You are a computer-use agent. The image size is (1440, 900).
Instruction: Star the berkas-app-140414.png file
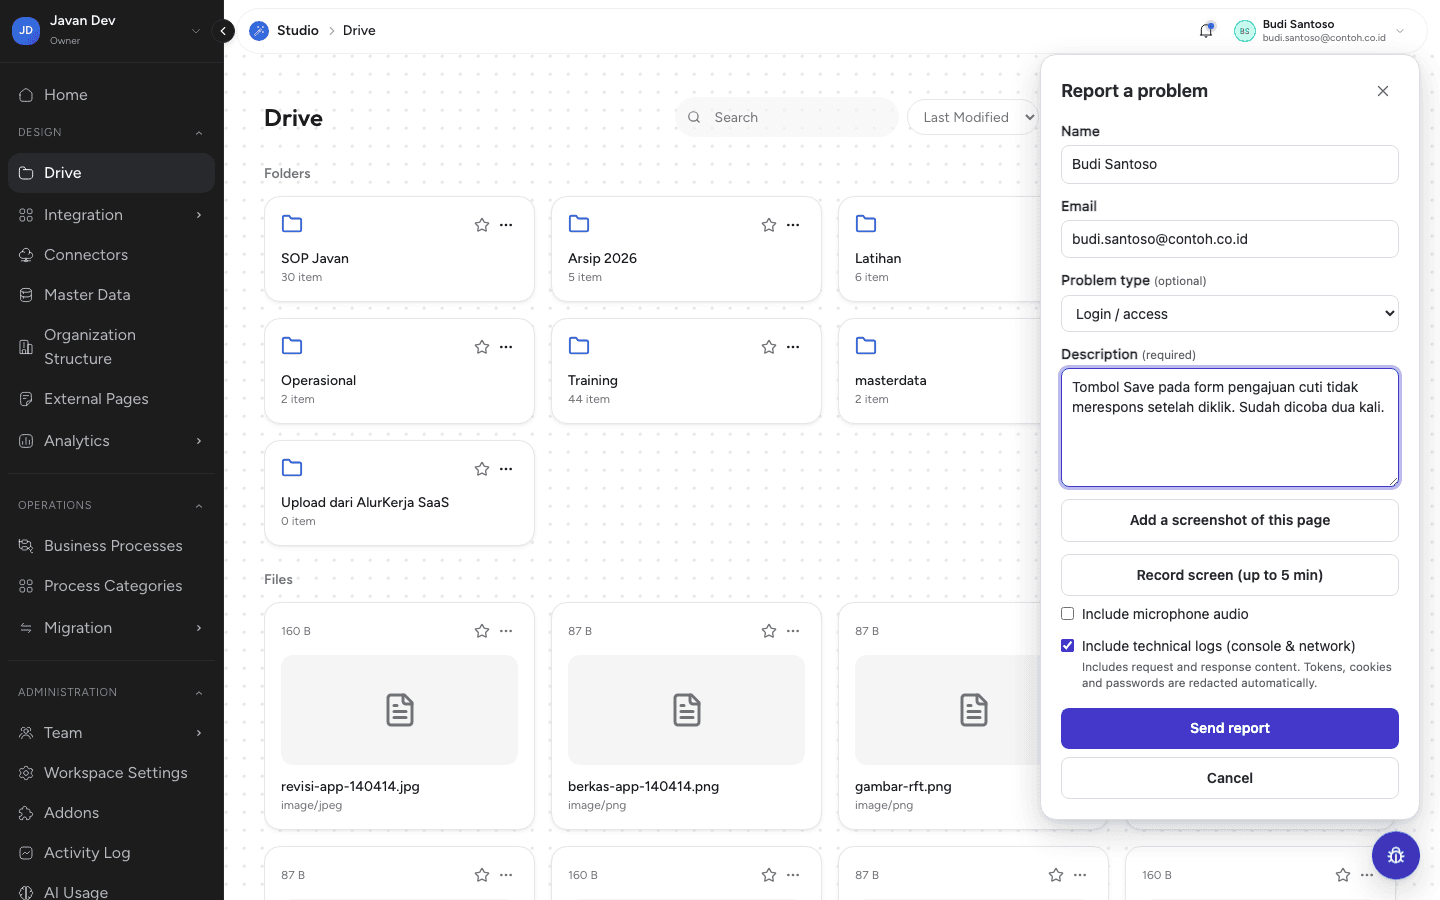769,631
